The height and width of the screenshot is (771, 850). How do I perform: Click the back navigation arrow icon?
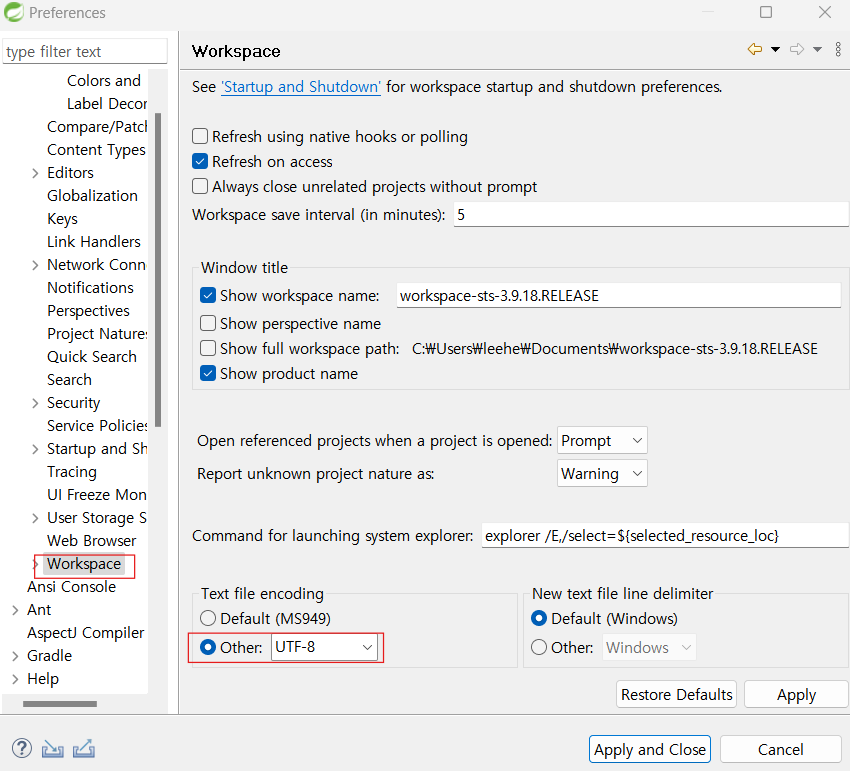point(755,49)
